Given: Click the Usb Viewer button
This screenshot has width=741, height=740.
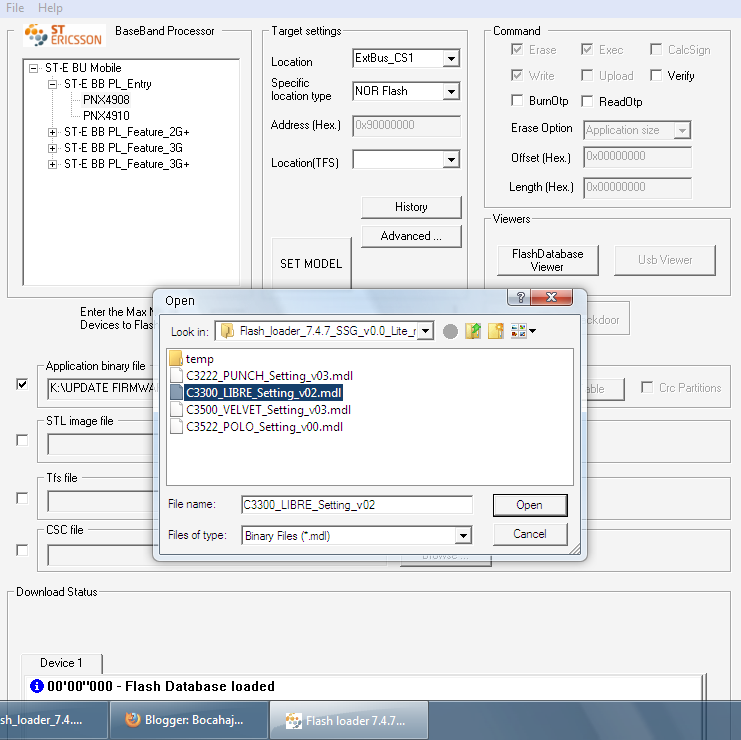Looking at the screenshot, I should pyautogui.click(x=664, y=260).
